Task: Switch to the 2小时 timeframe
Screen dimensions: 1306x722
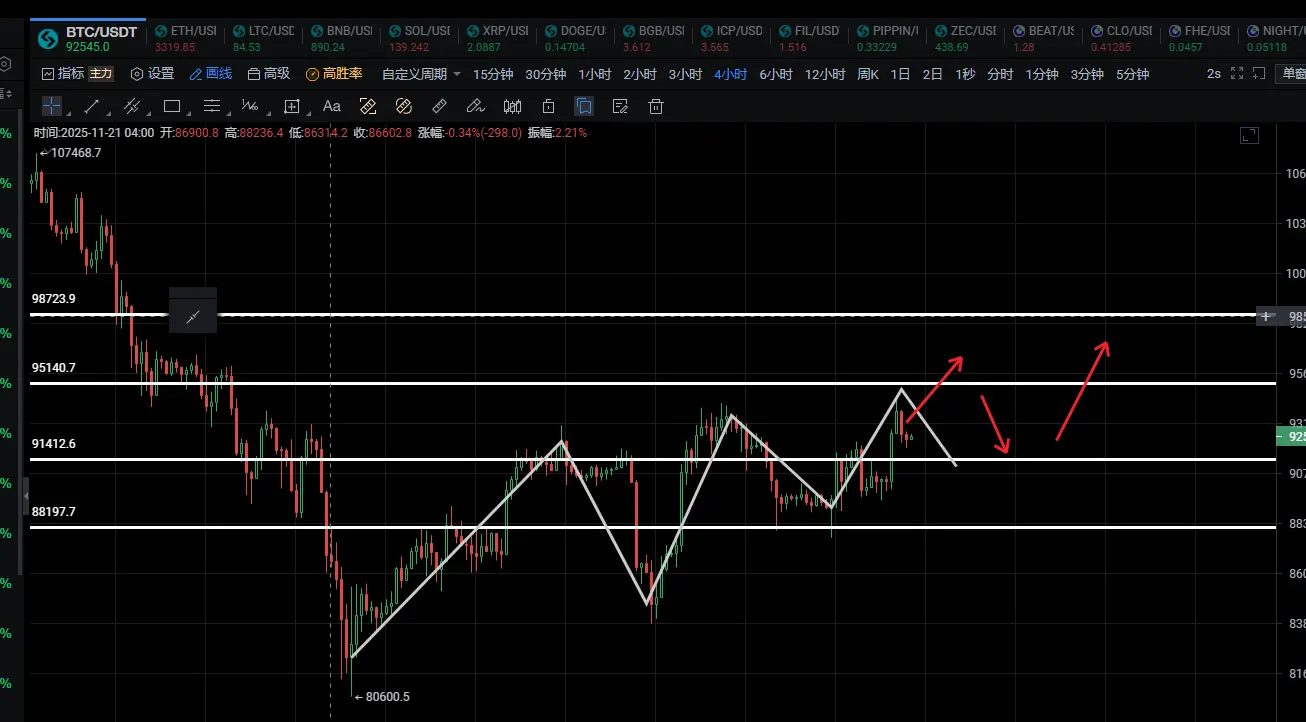Action: [640, 74]
